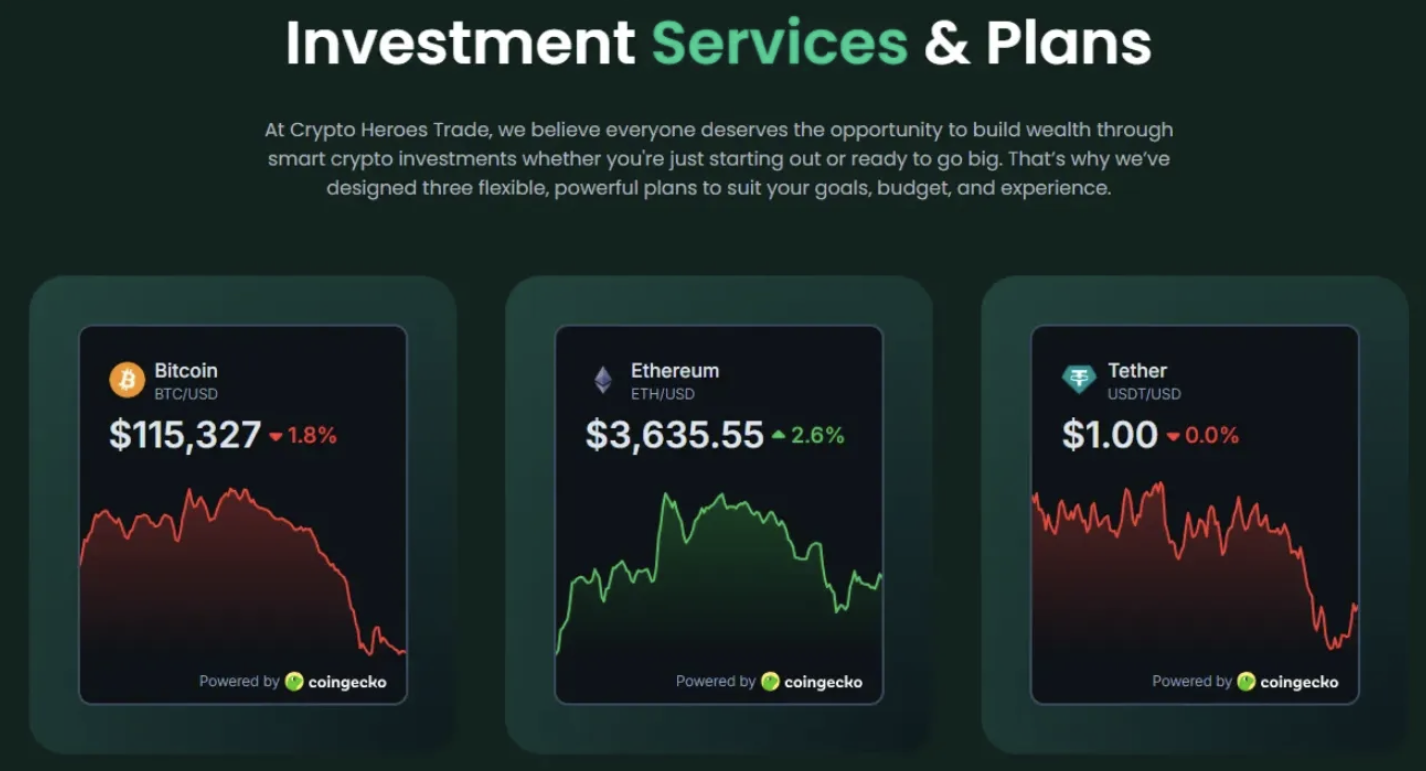
Task: Click the CoinGecko logo in Bitcoin card
Action: (x=294, y=682)
